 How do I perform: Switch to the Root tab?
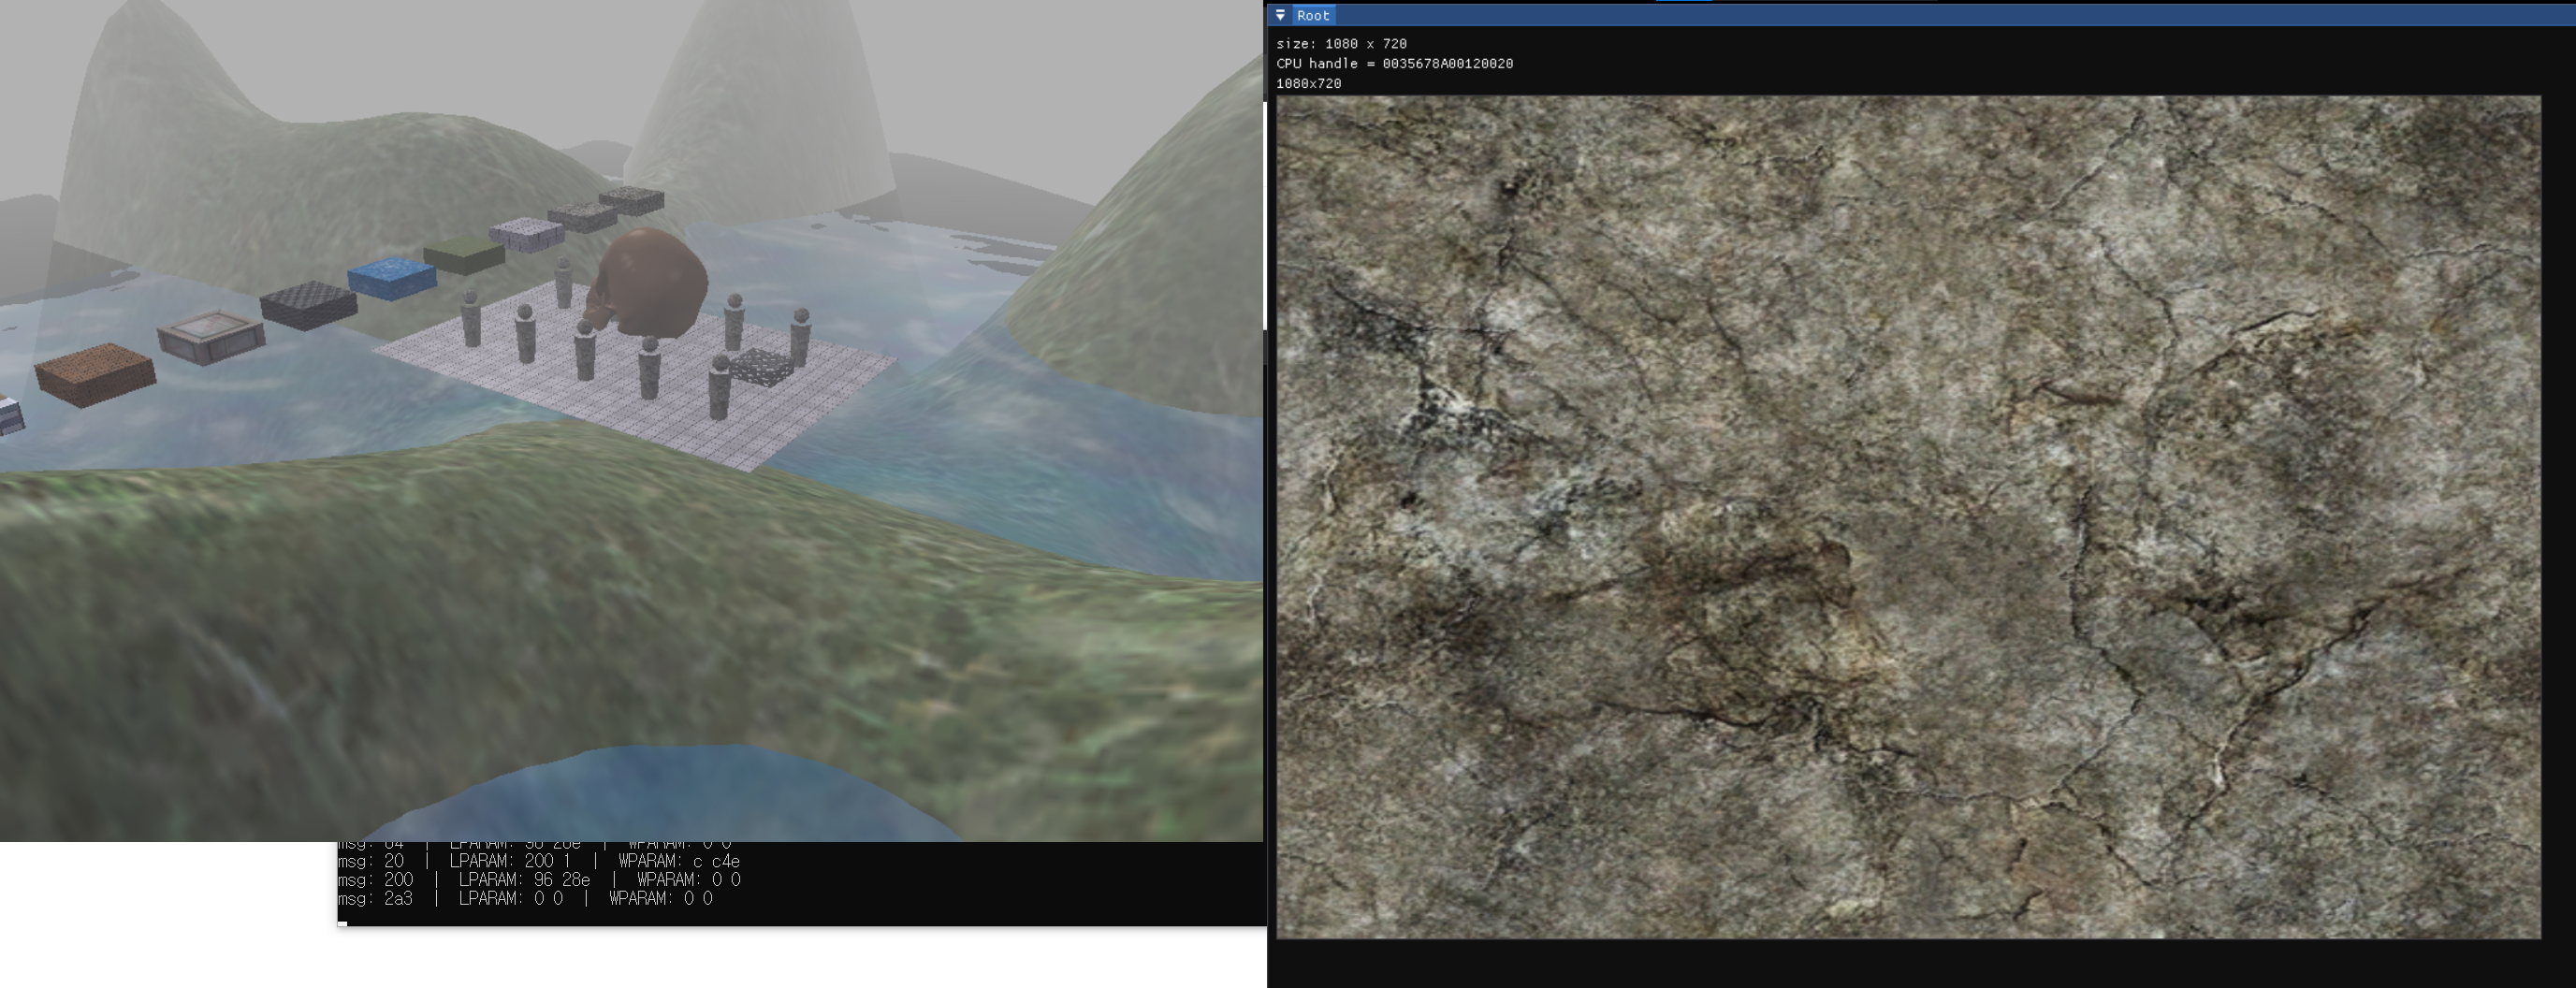[1312, 14]
